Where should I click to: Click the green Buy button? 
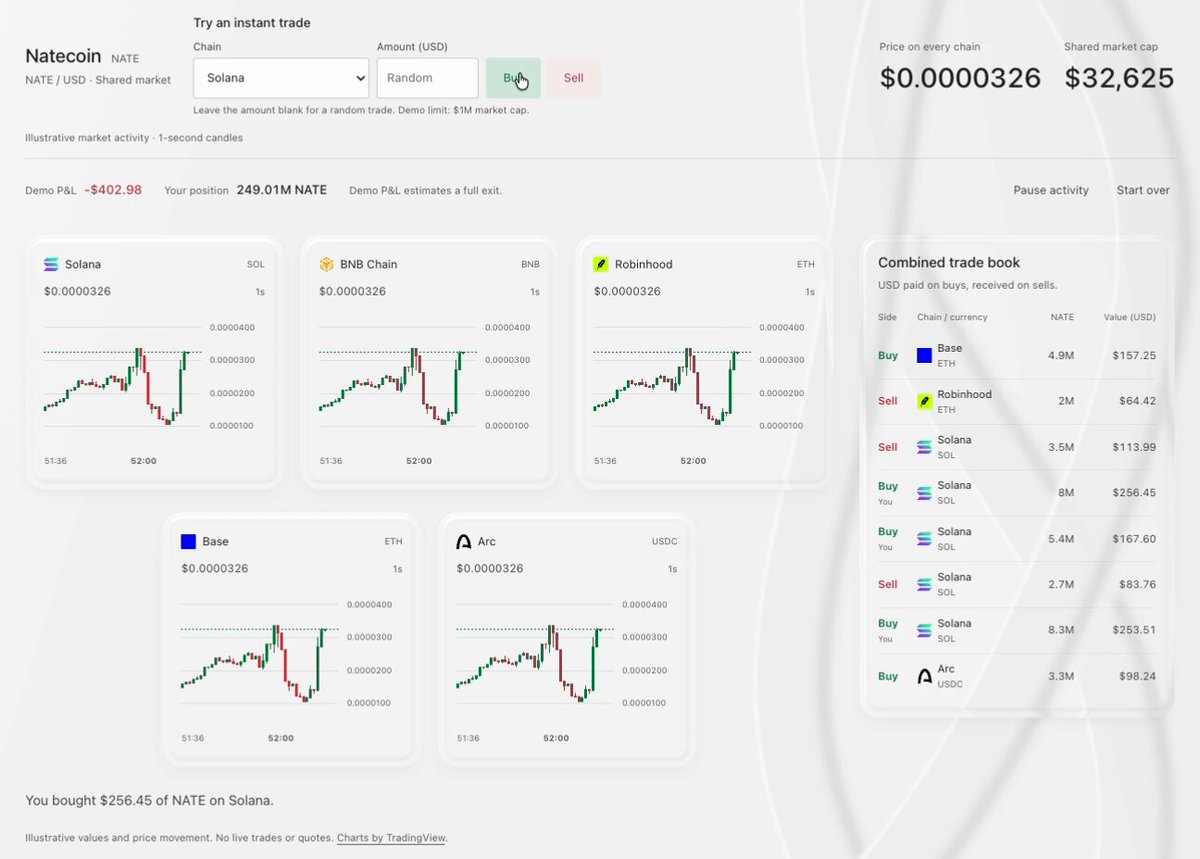(513, 78)
